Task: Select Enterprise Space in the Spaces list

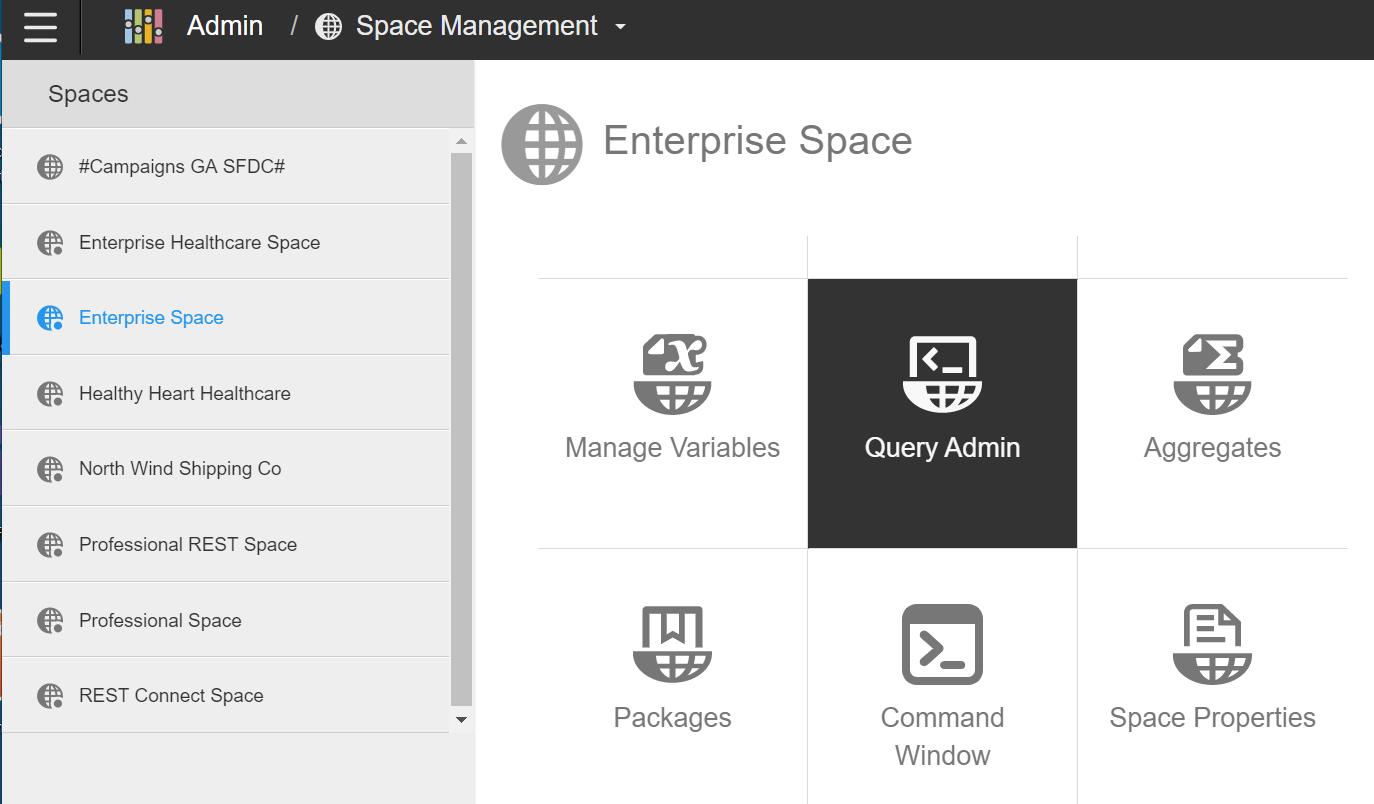Action: tap(226, 317)
